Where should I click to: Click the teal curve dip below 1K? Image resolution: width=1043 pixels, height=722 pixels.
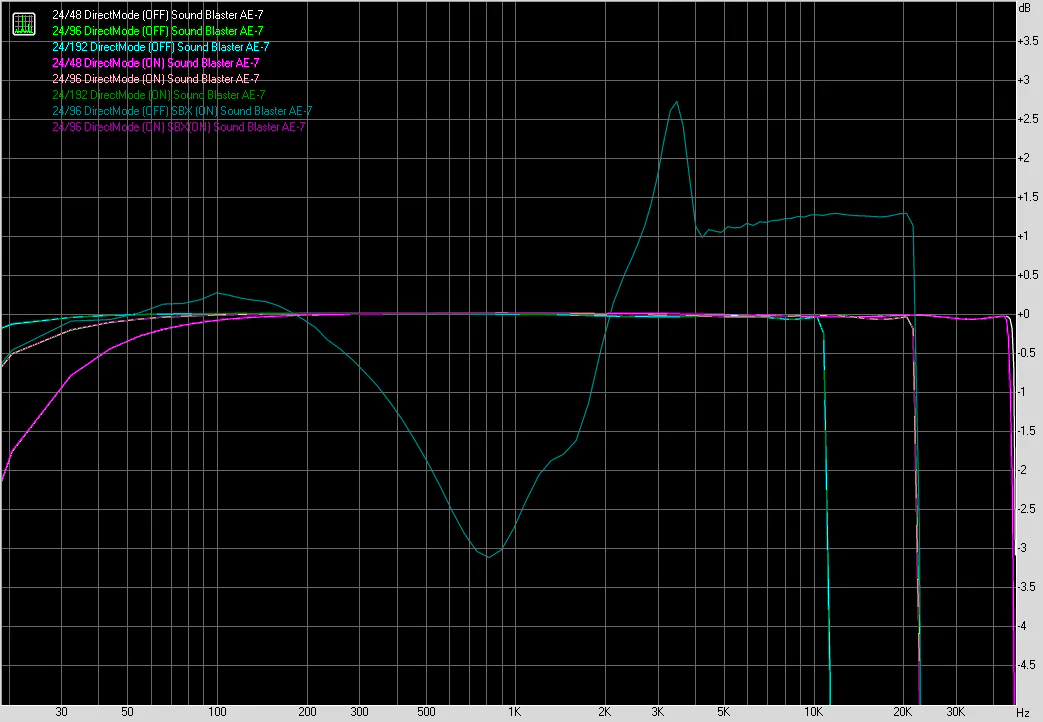488,556
